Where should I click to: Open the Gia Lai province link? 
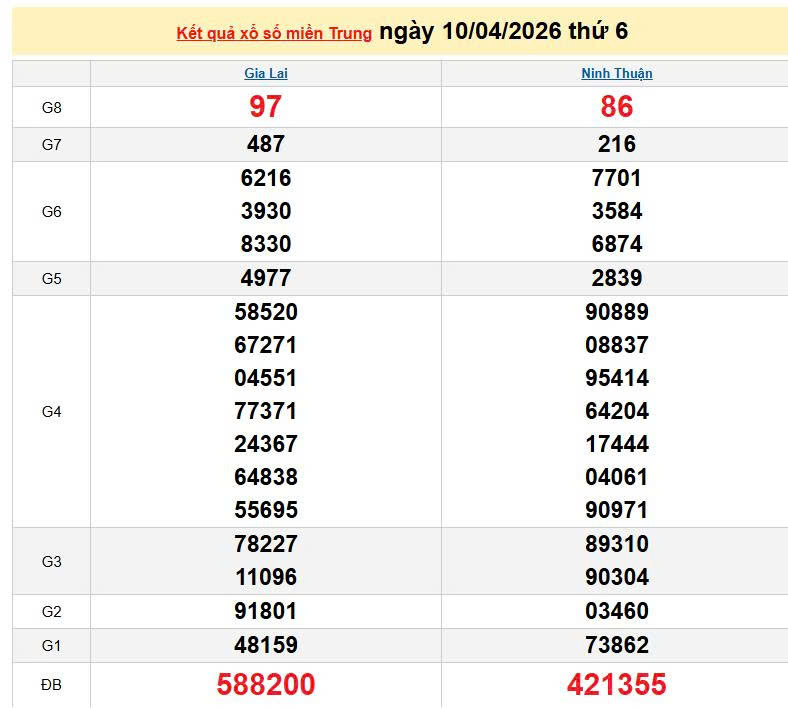tap(266, 73)
